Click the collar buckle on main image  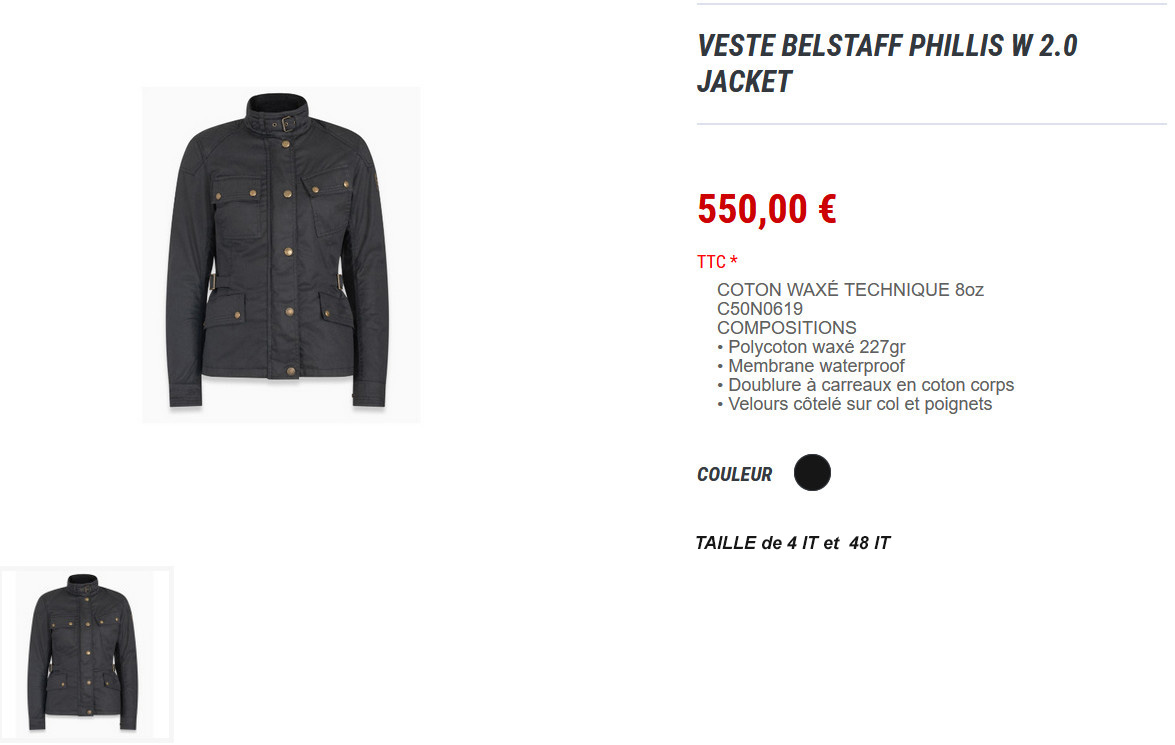(288, 124)
